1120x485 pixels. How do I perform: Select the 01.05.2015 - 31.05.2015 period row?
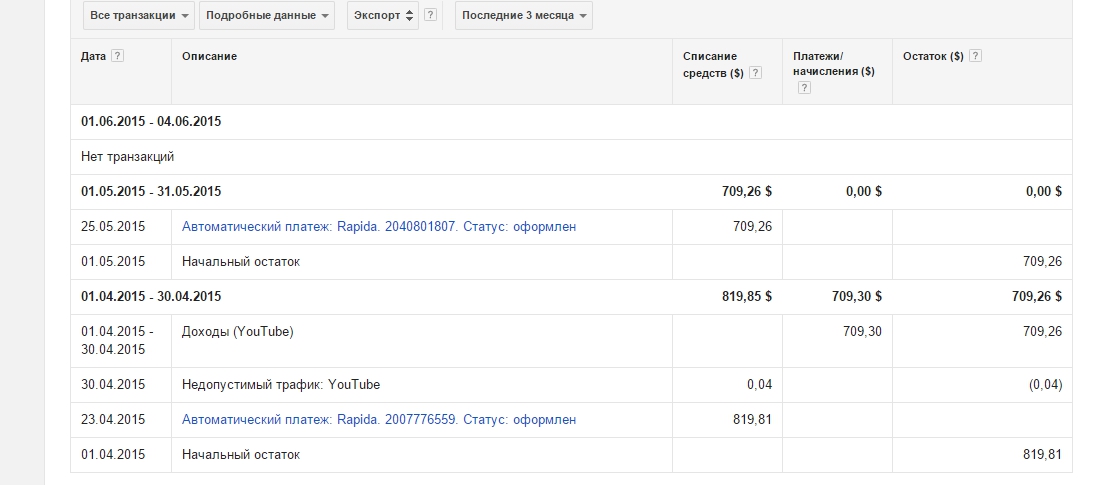pos(151,192)
